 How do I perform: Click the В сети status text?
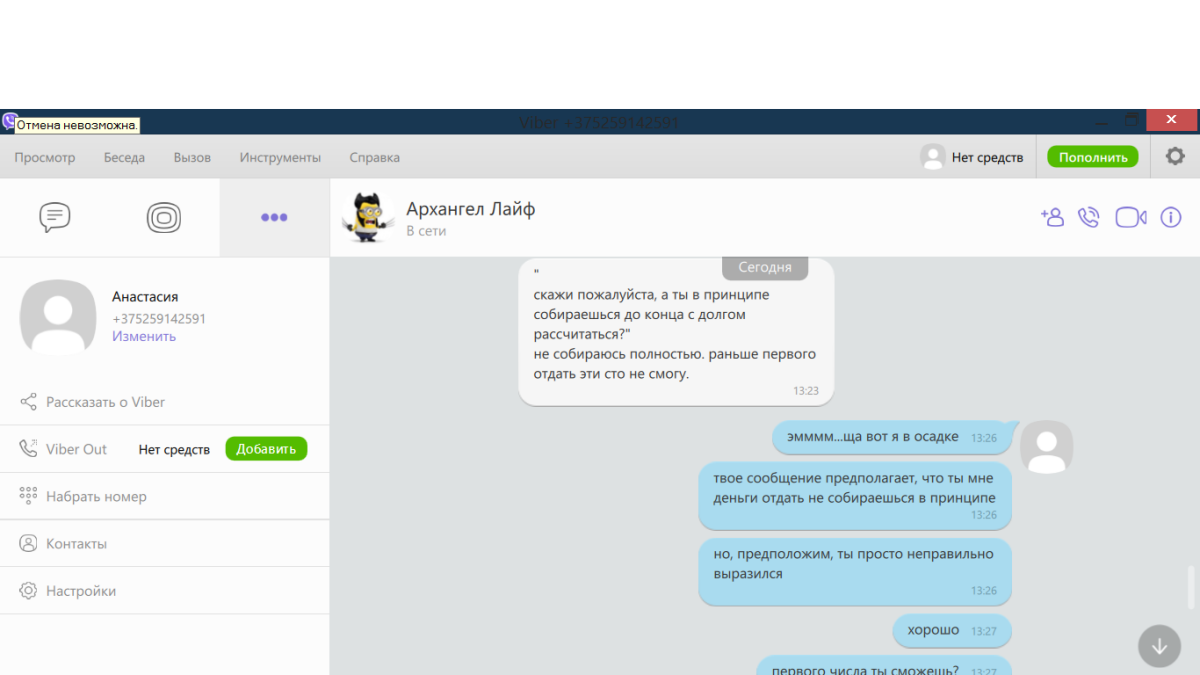(426, 231)
